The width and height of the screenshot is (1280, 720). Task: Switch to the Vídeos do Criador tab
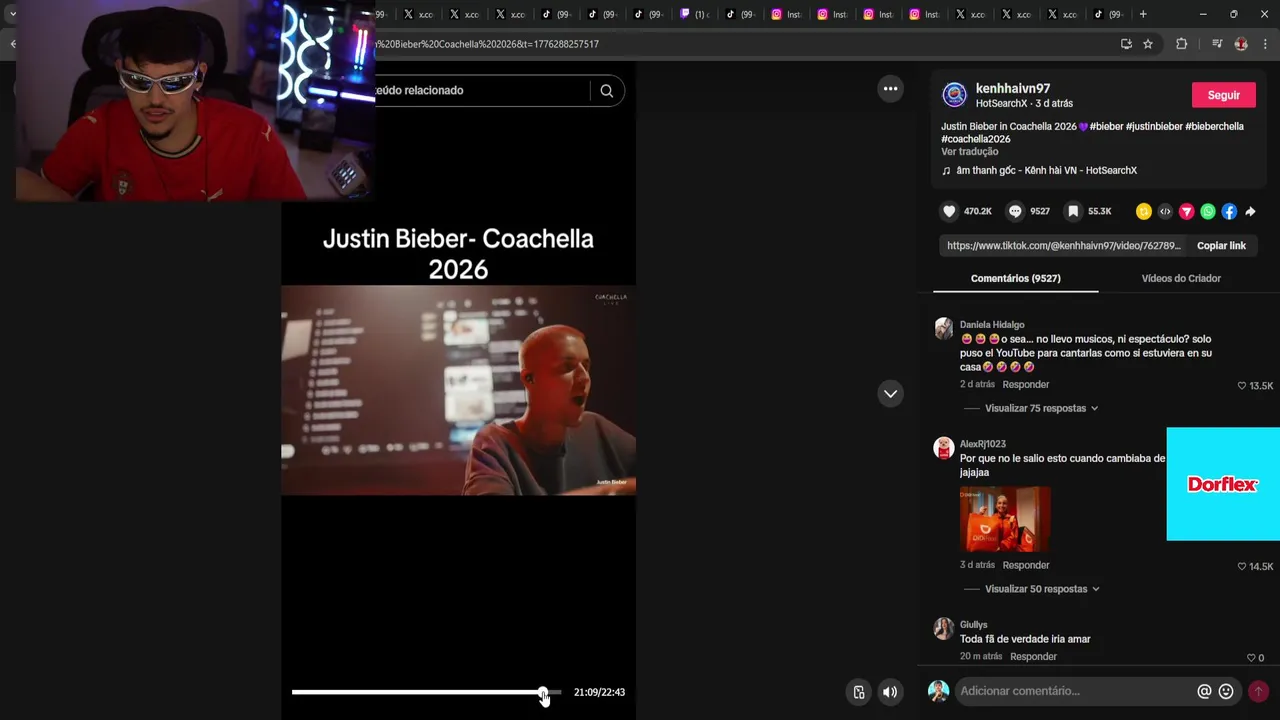(x=1181, y=278)
